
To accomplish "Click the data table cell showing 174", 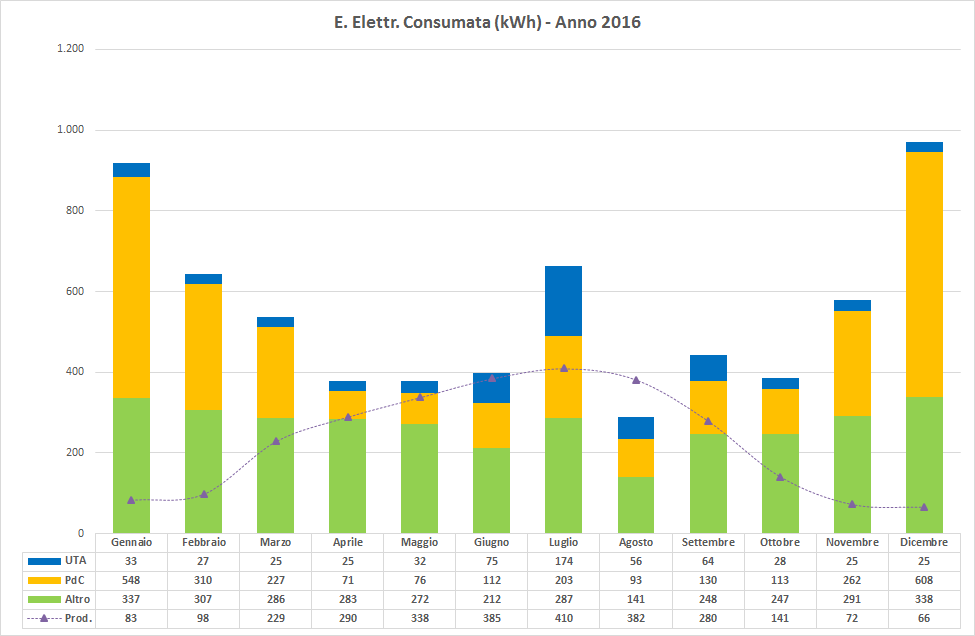I will pos(564,561).
